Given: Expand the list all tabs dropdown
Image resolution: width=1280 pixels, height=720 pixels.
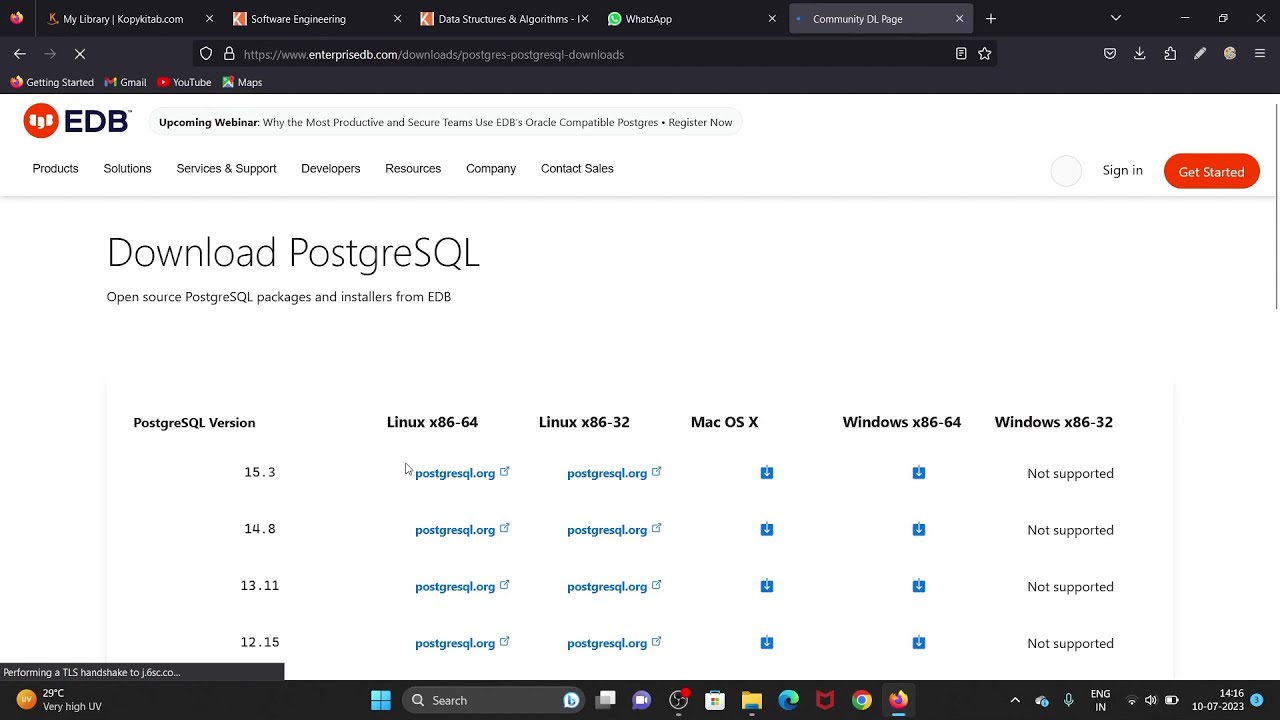Looking at the screenshot, I should 1116,18.
